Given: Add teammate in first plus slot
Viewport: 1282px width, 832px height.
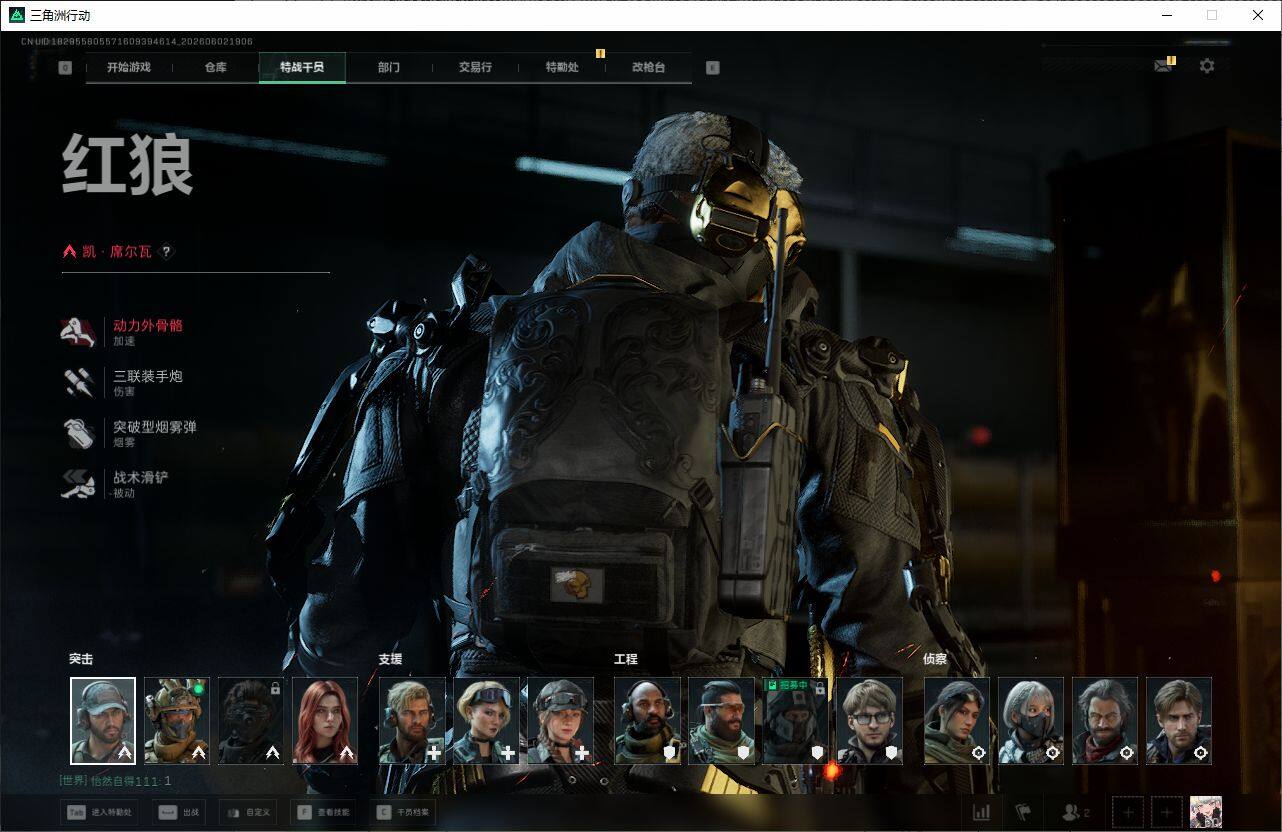Looking at the screenshot, I should [1128, 812].
